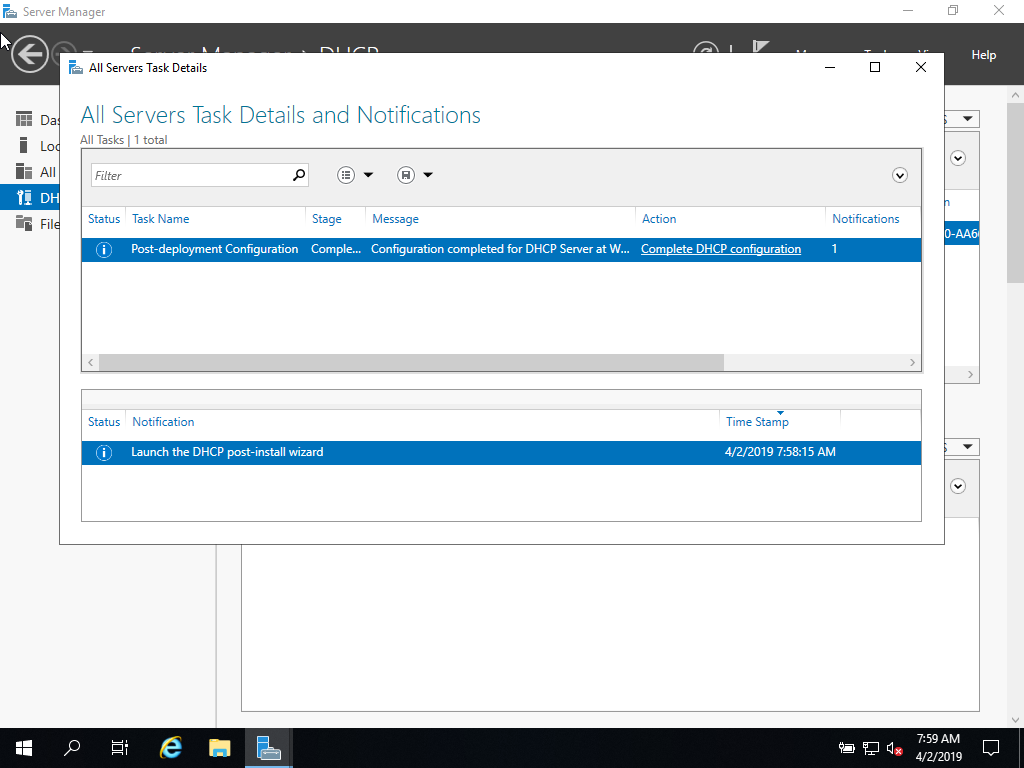Expand the task filter criteria chevron
This screenshot has width=1024, height=768.
click(x=899, y=175)
